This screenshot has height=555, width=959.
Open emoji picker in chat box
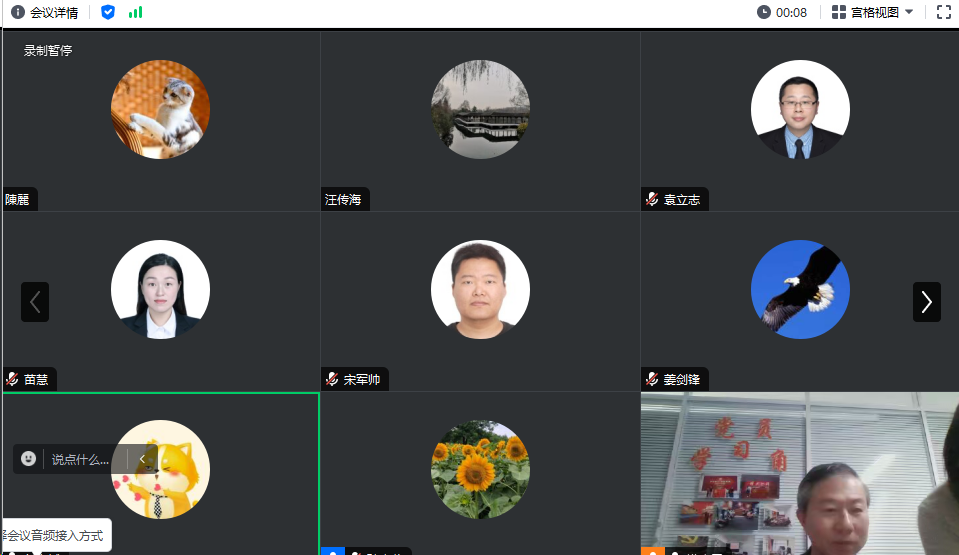(28, 459)
